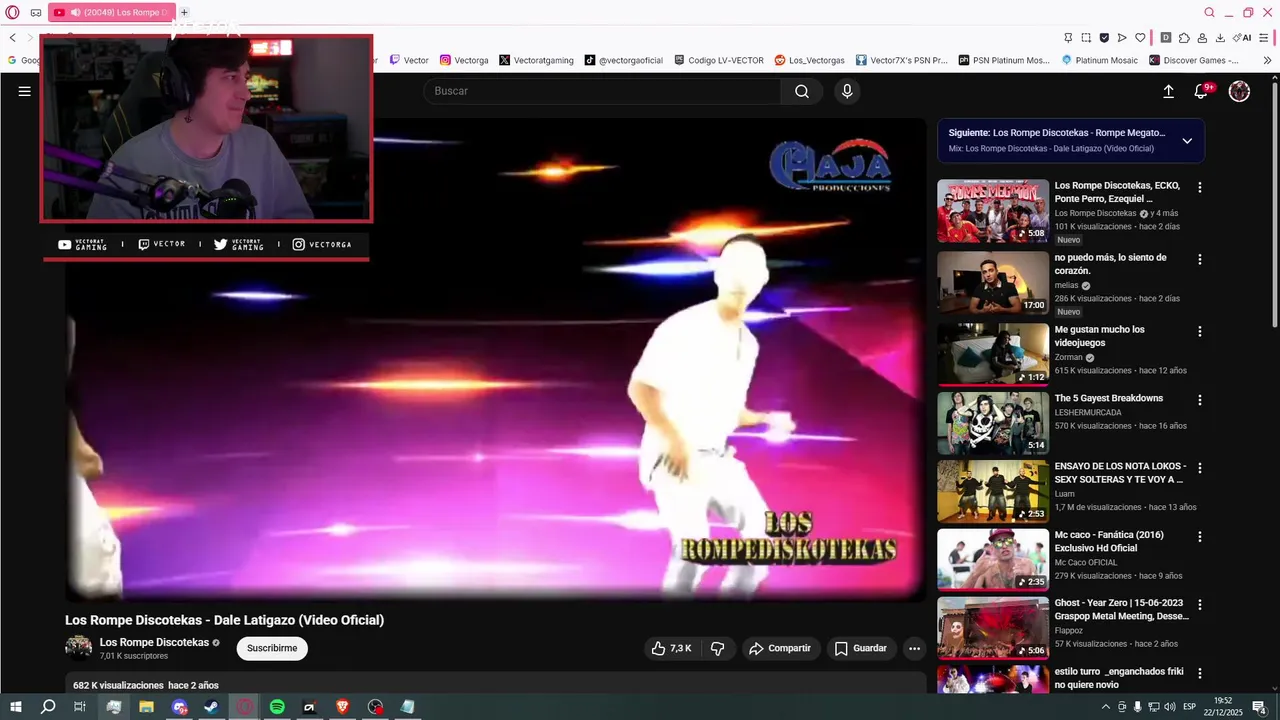Open options for 'Me gustan mucho los videojuegos'

click(1200, 331)
